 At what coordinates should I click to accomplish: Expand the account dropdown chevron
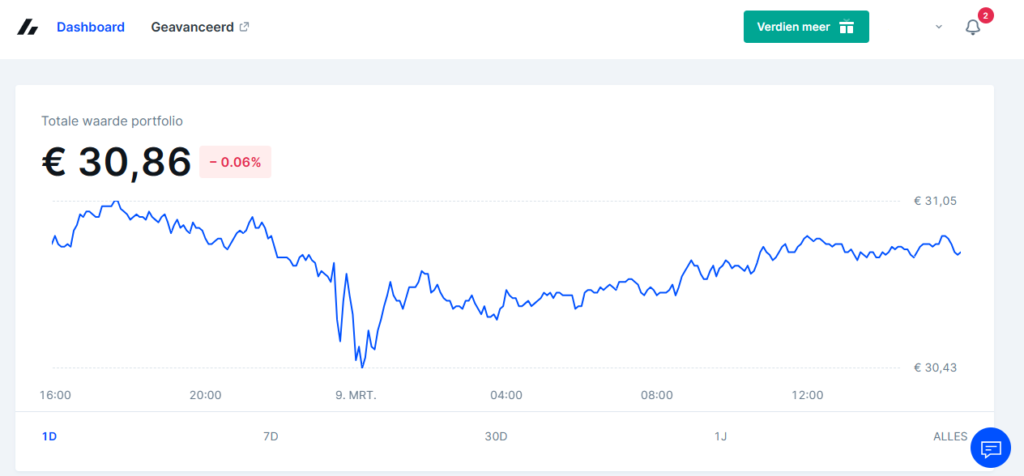[939, 27]
